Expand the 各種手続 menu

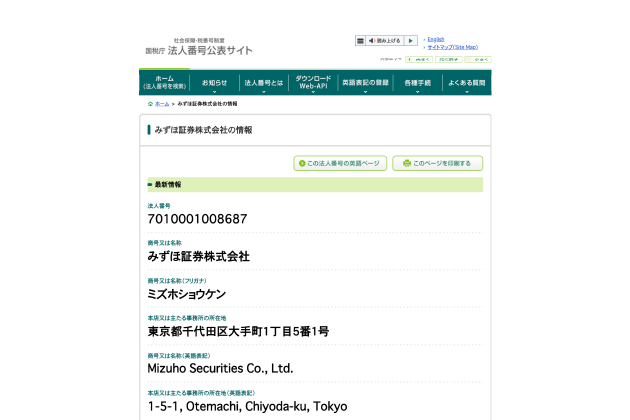(x=417, y=83)
